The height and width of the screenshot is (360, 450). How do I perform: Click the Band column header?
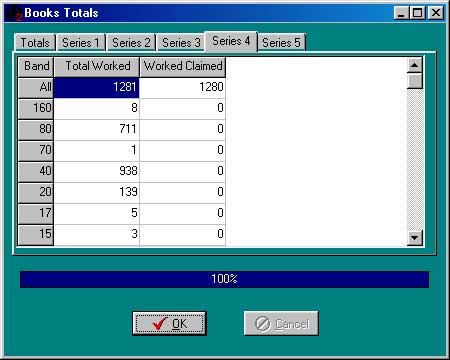[x=36, y=67]
